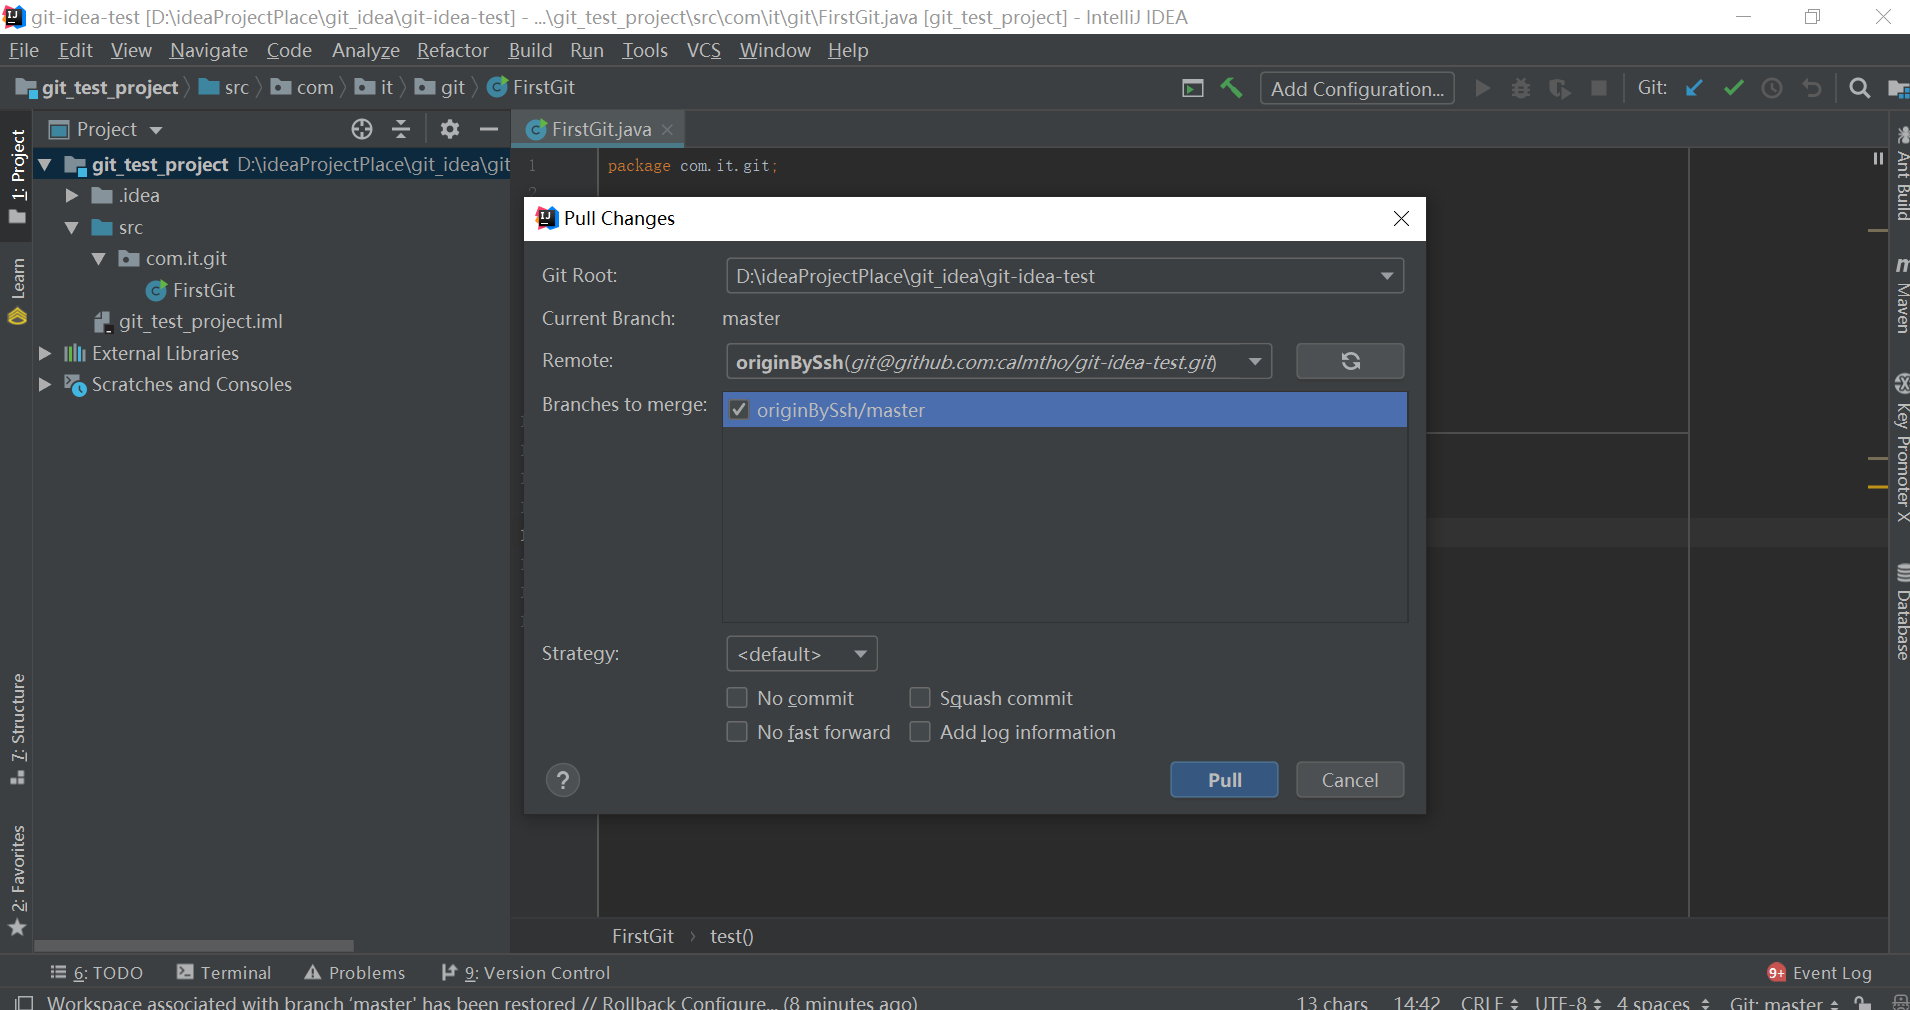The image size is (1910, 1010).
Task: Click the Build Project hammer icon
Action: 1232,88
